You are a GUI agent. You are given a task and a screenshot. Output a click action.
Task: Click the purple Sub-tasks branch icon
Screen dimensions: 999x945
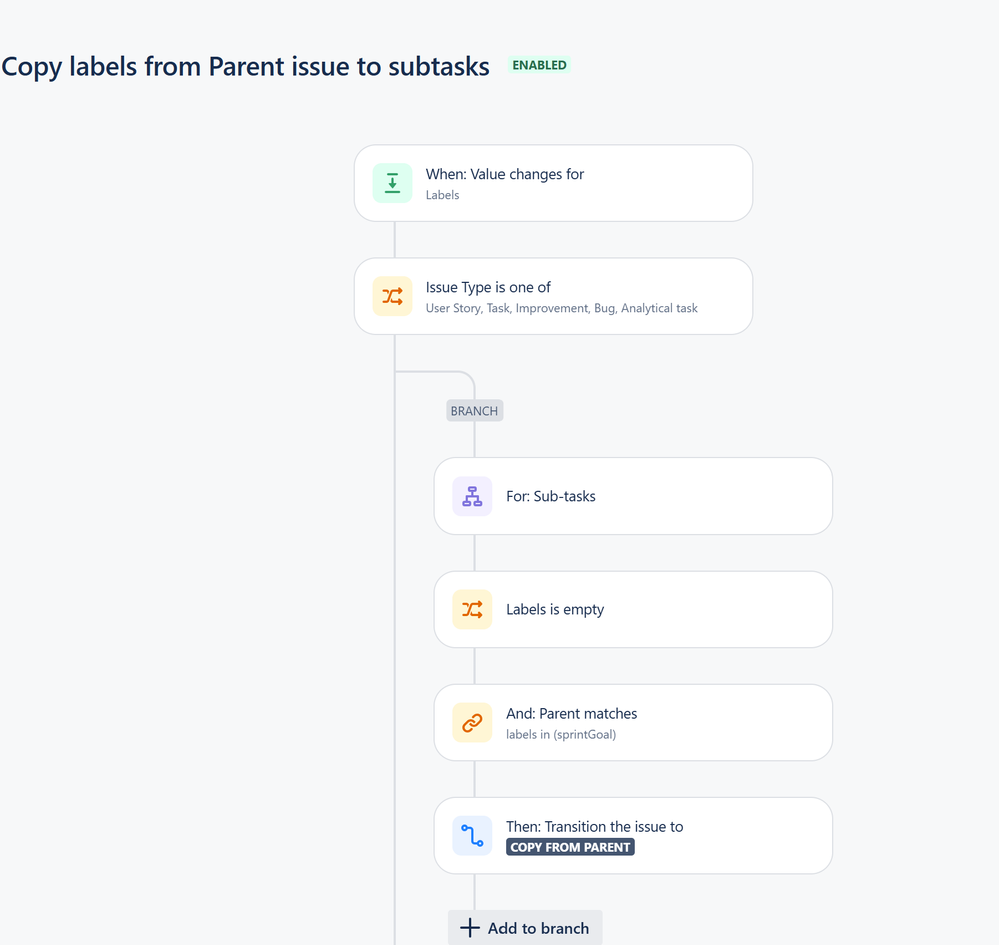(x=472, y=496)
